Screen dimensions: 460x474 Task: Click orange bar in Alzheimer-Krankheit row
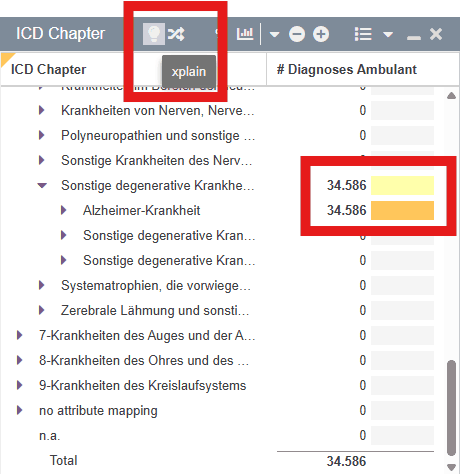pos(402,210)
